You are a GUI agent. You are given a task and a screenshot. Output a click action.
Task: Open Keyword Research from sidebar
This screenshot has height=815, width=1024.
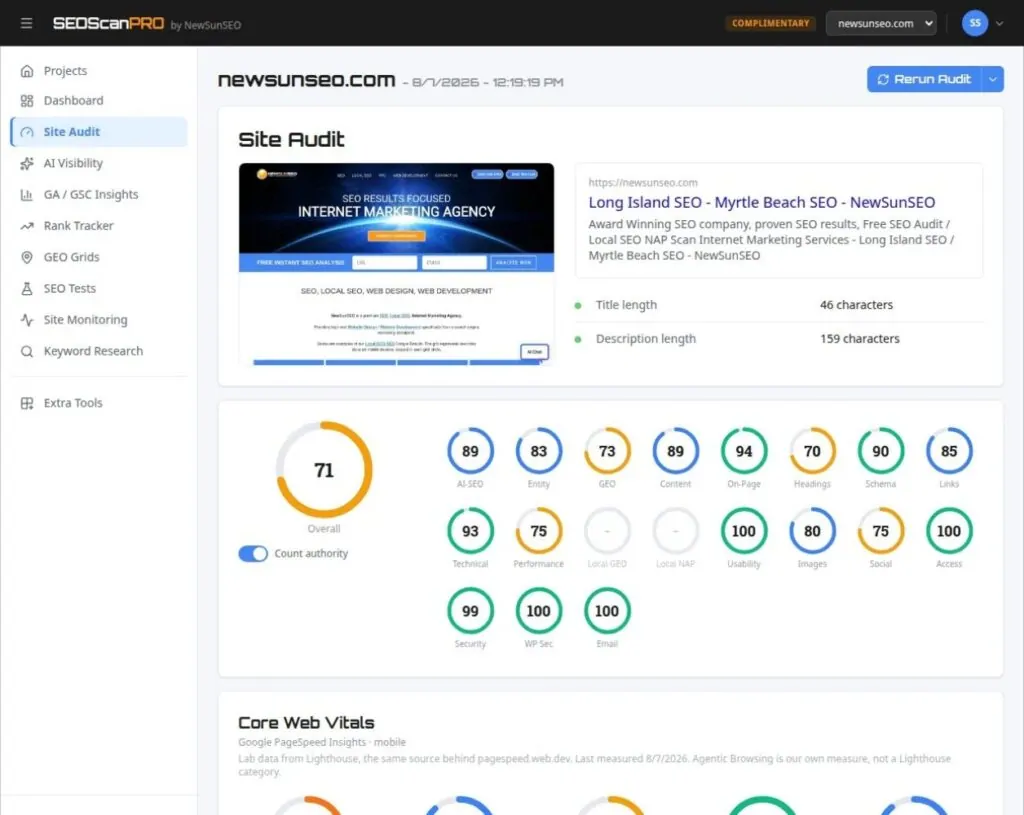99,351
